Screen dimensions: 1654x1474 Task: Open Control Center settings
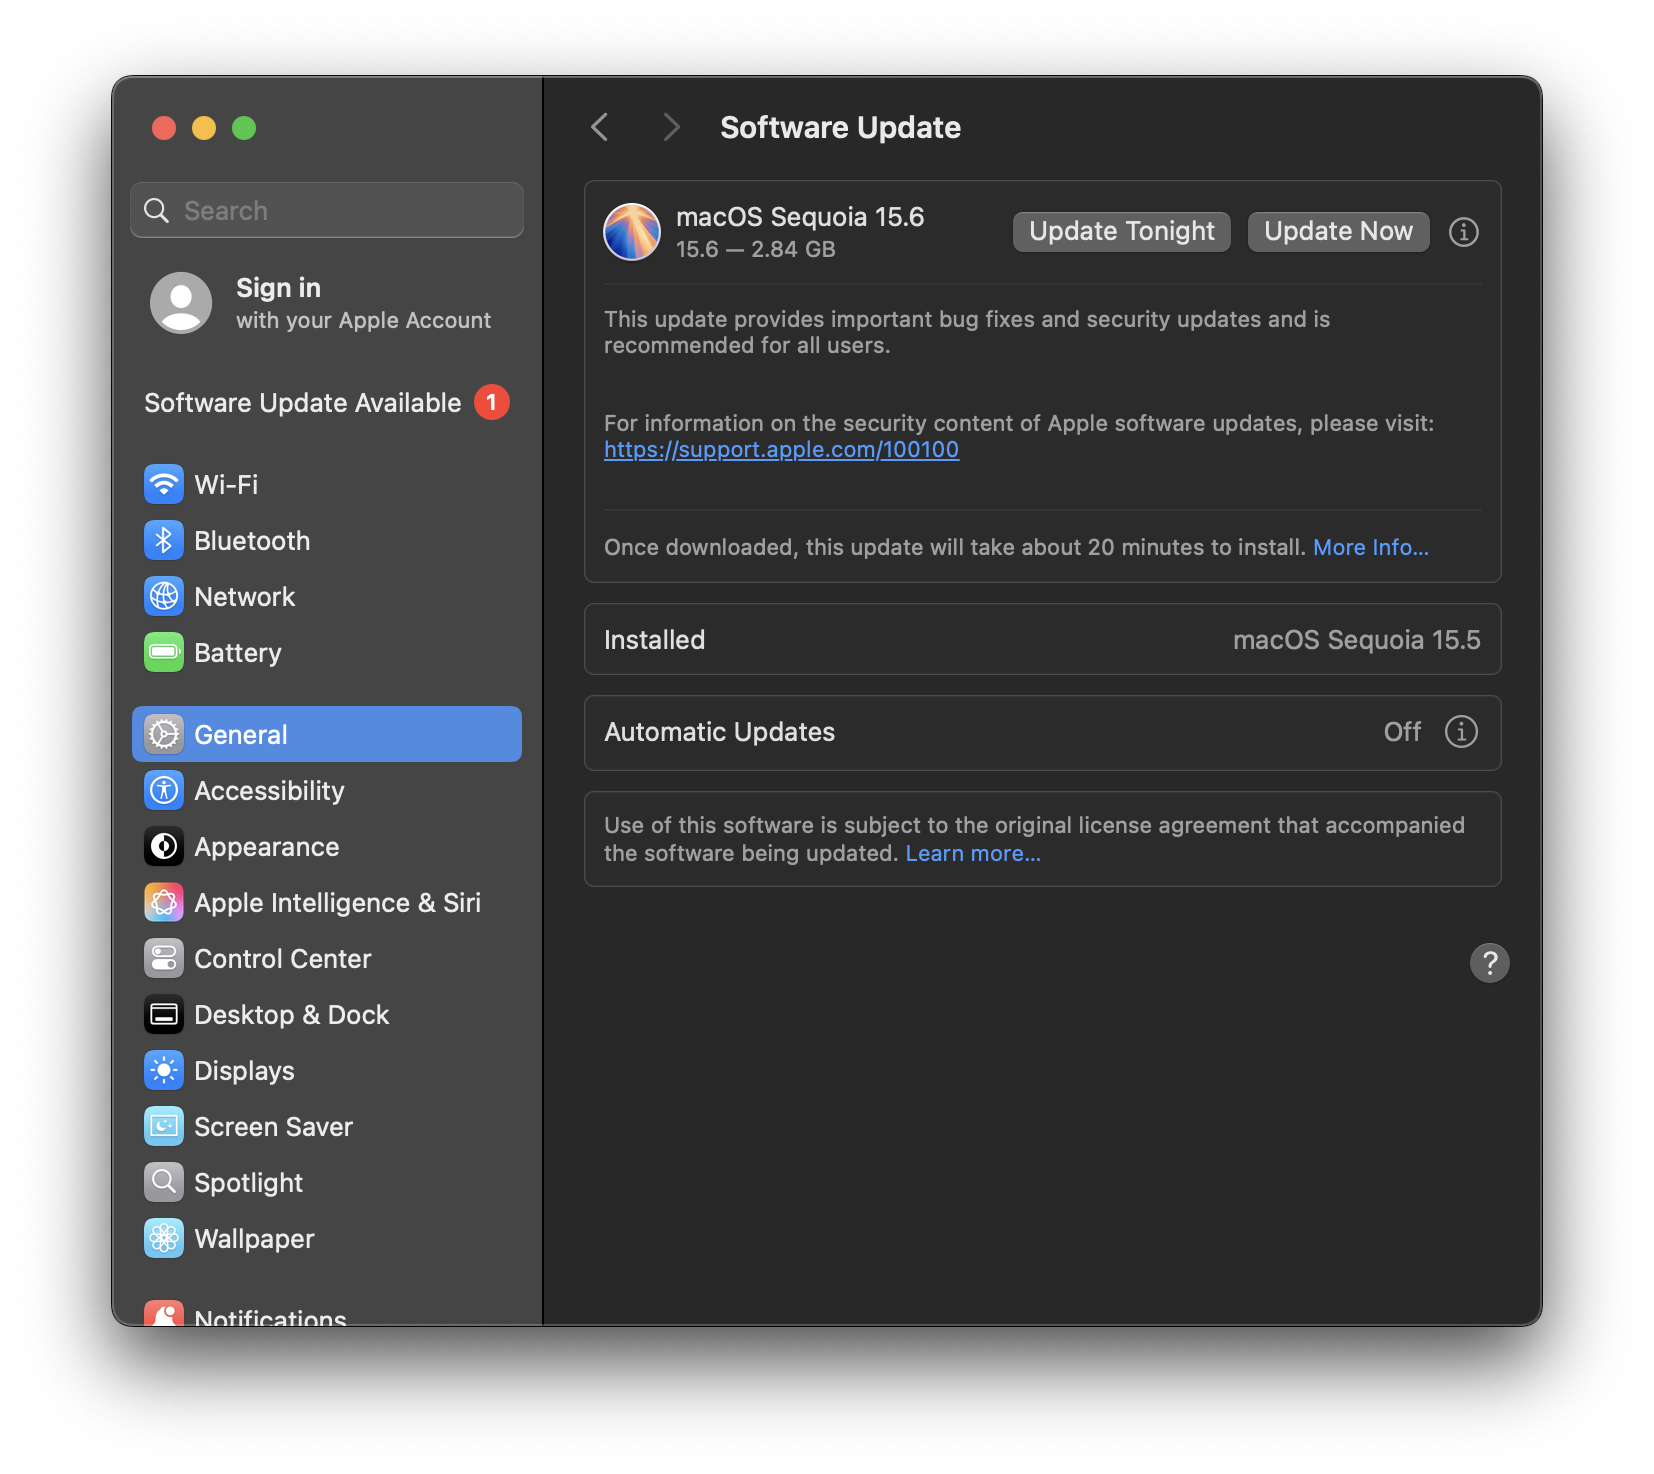[327, 959]
